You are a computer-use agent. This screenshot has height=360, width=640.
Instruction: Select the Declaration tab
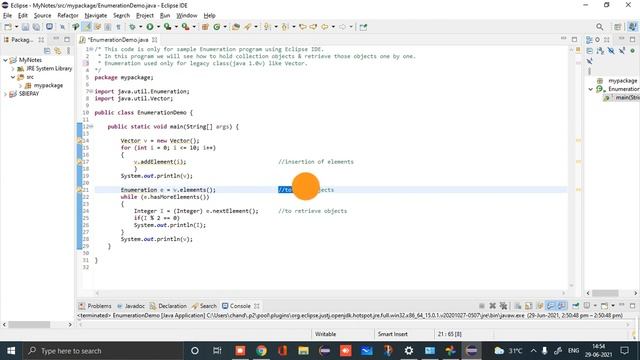[168, 306]
